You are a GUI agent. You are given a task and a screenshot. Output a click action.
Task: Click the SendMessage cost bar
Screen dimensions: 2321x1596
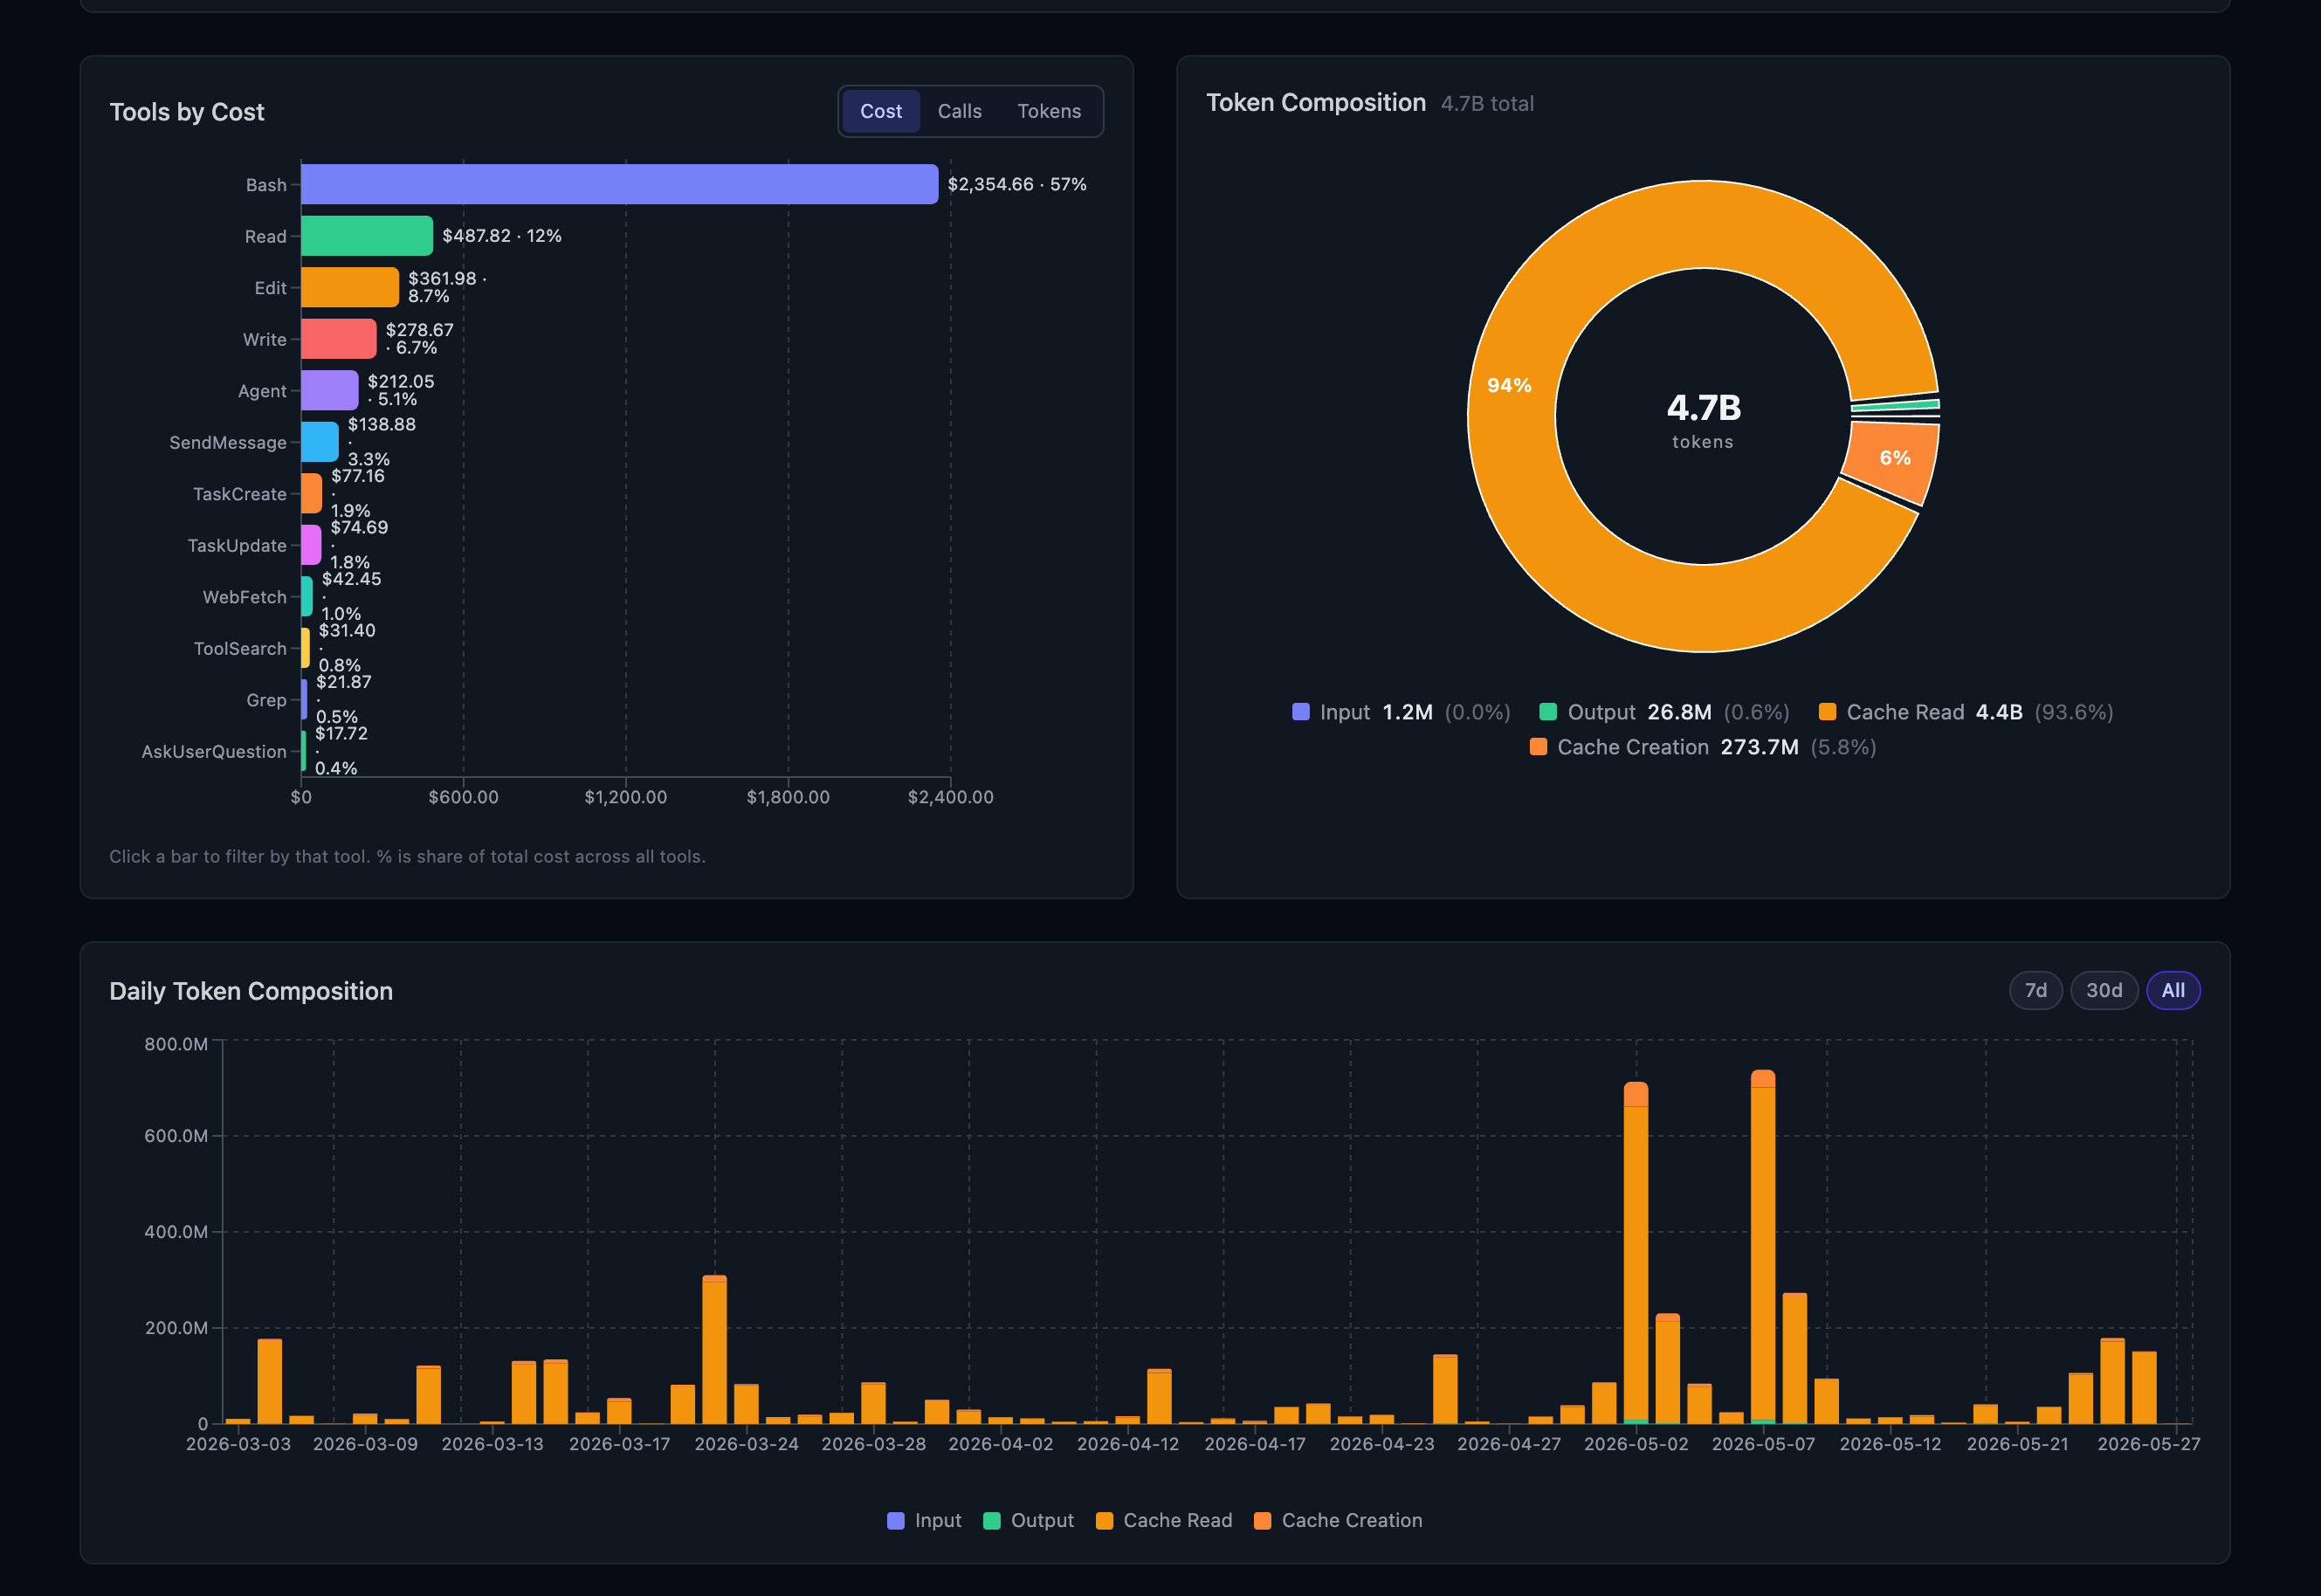click(x=320, y=442)
